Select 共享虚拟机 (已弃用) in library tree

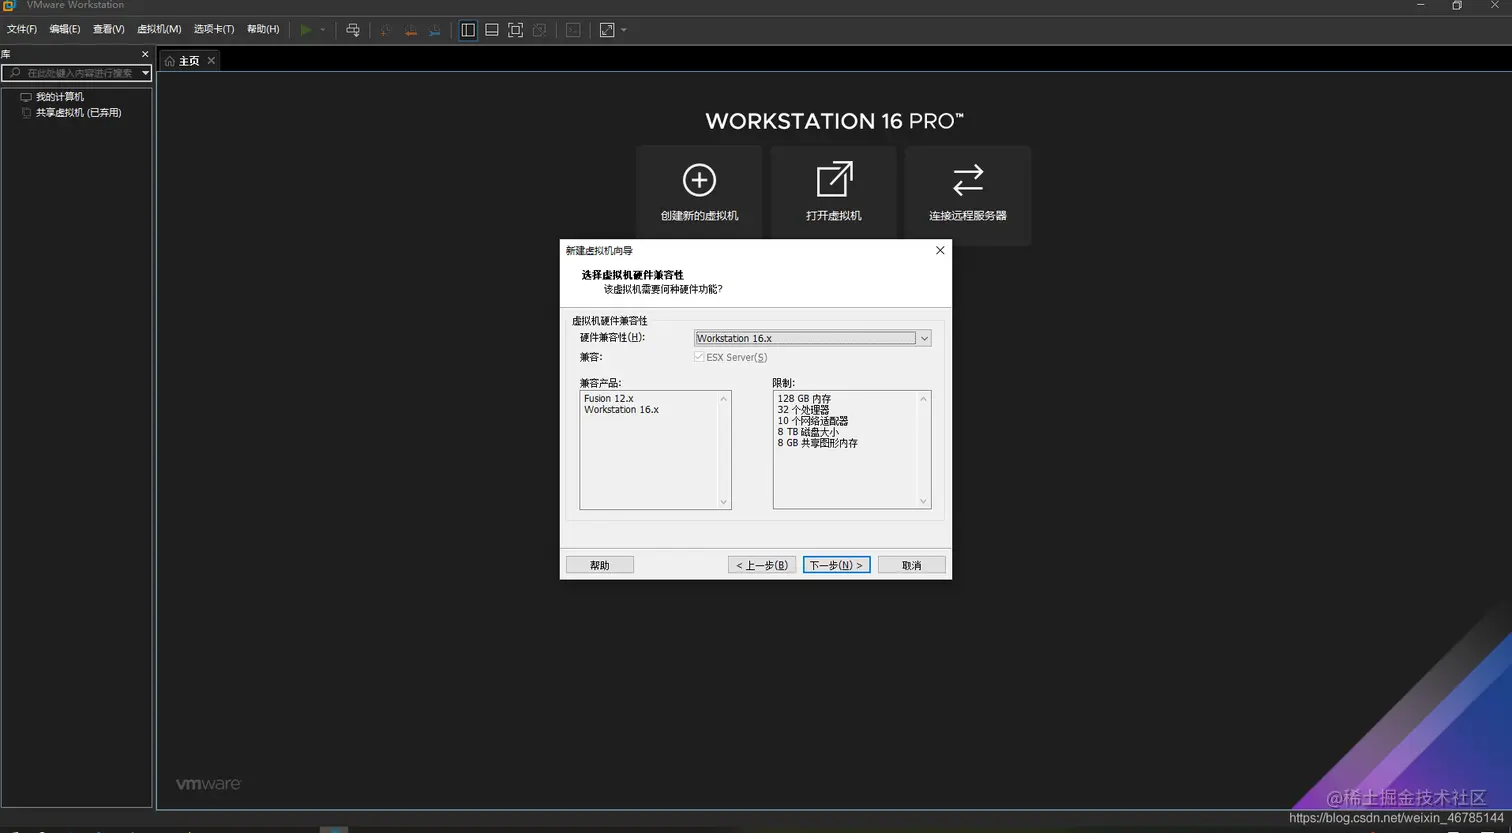pyautogui.click(x=78, y=113)
